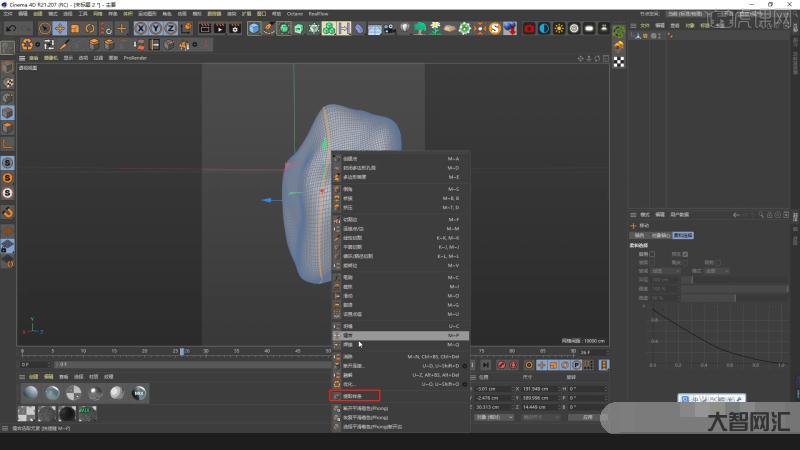The image size is (800, 450).
Task: Open the ProRender viewport menu
Action: pos(135,58)
